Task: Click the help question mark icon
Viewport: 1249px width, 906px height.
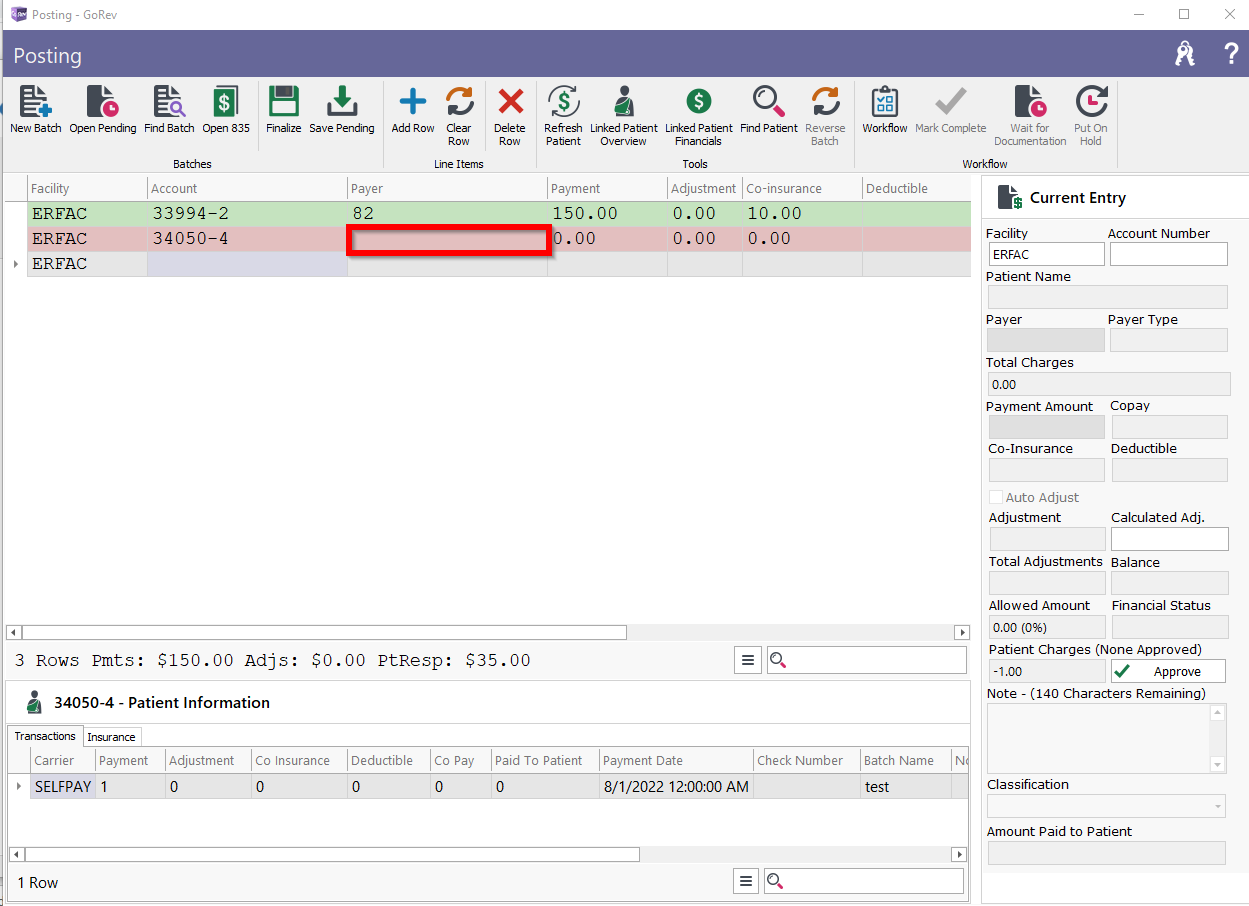Action: pyautogui.click(x=1231, y=54)
